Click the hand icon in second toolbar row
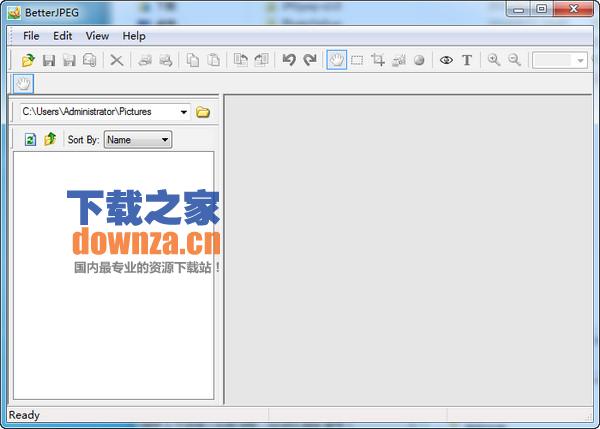 point(23,84)
